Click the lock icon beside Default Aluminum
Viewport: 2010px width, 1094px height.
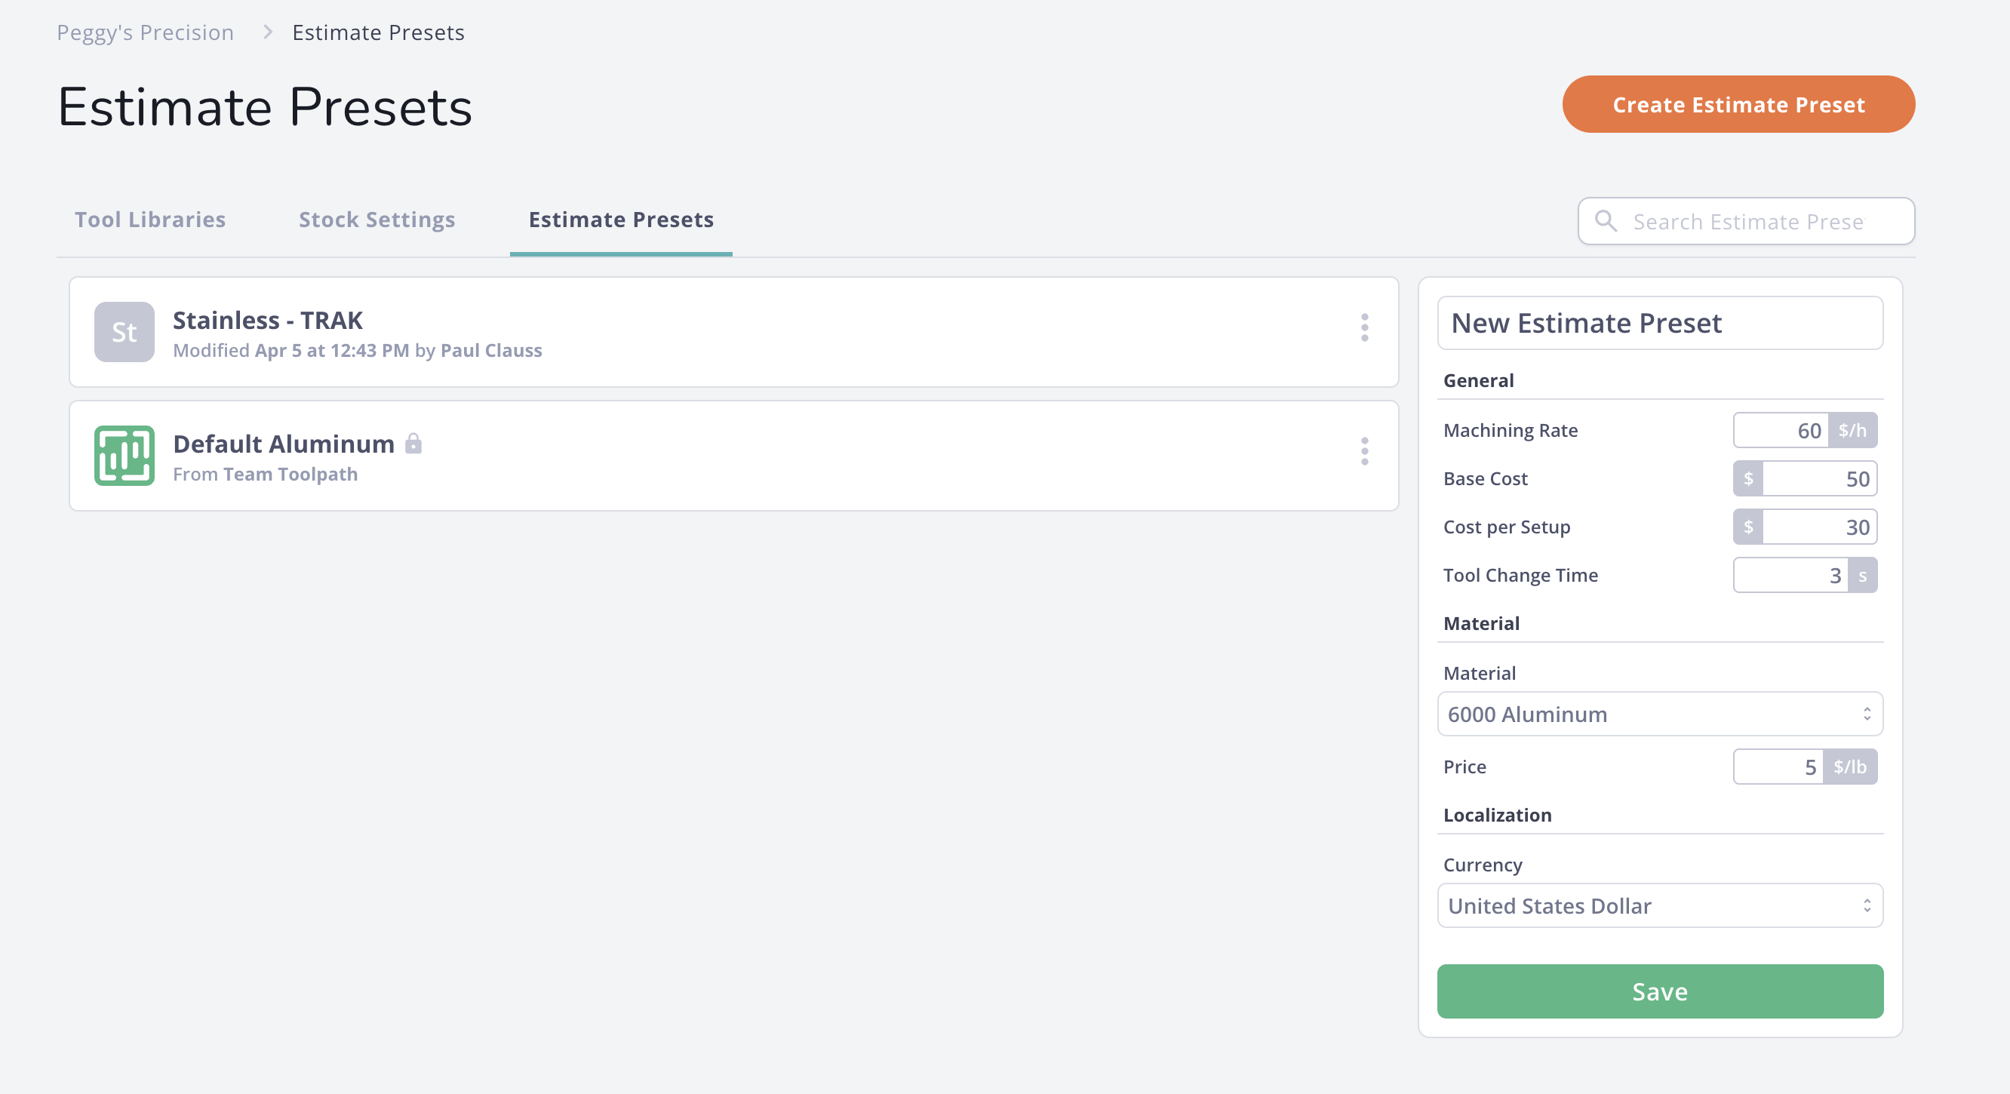[x=415, y=443]
